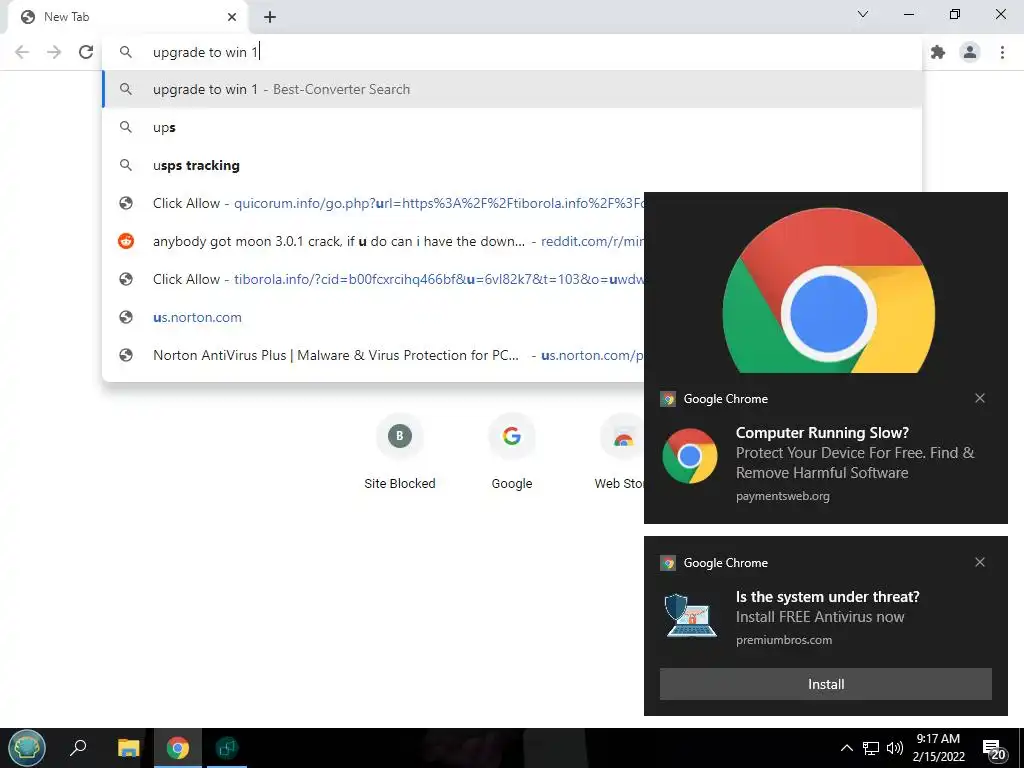Close the New Tab tab
The image size is (1024, 768).
coord(232,17)
